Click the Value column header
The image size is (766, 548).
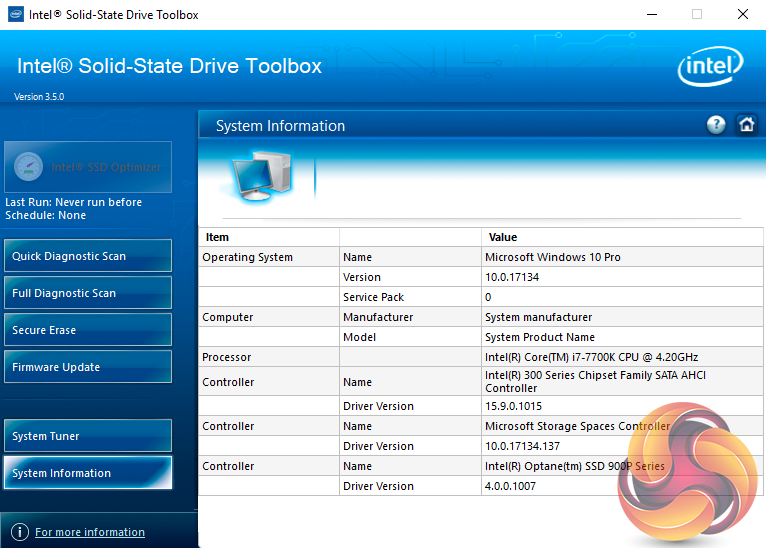tap(503, 237)
